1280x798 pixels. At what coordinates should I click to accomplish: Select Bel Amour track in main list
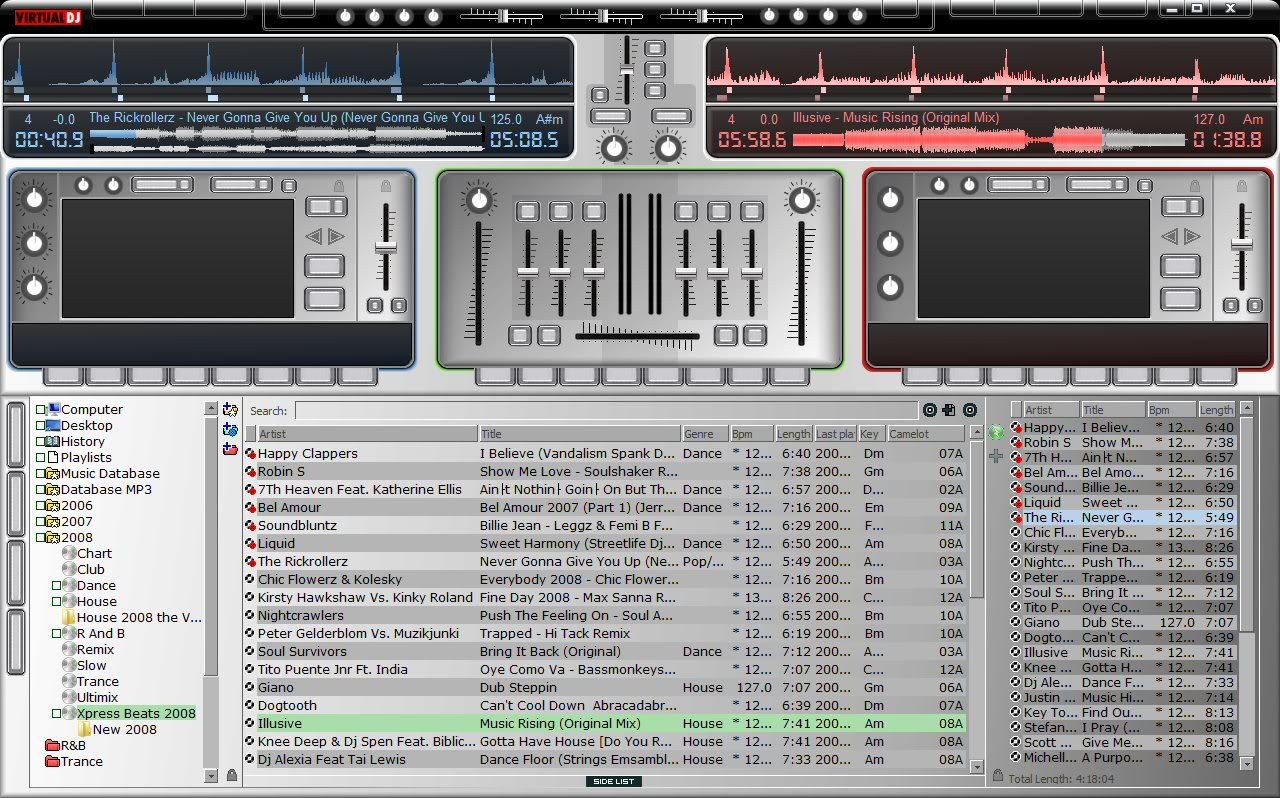605,508
